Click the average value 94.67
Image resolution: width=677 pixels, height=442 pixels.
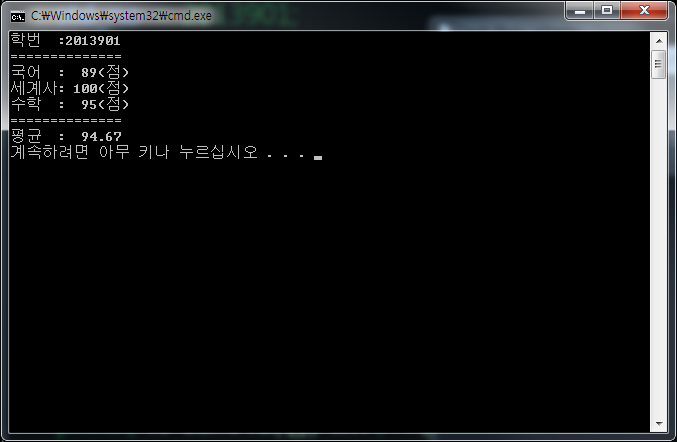(101, 136)
